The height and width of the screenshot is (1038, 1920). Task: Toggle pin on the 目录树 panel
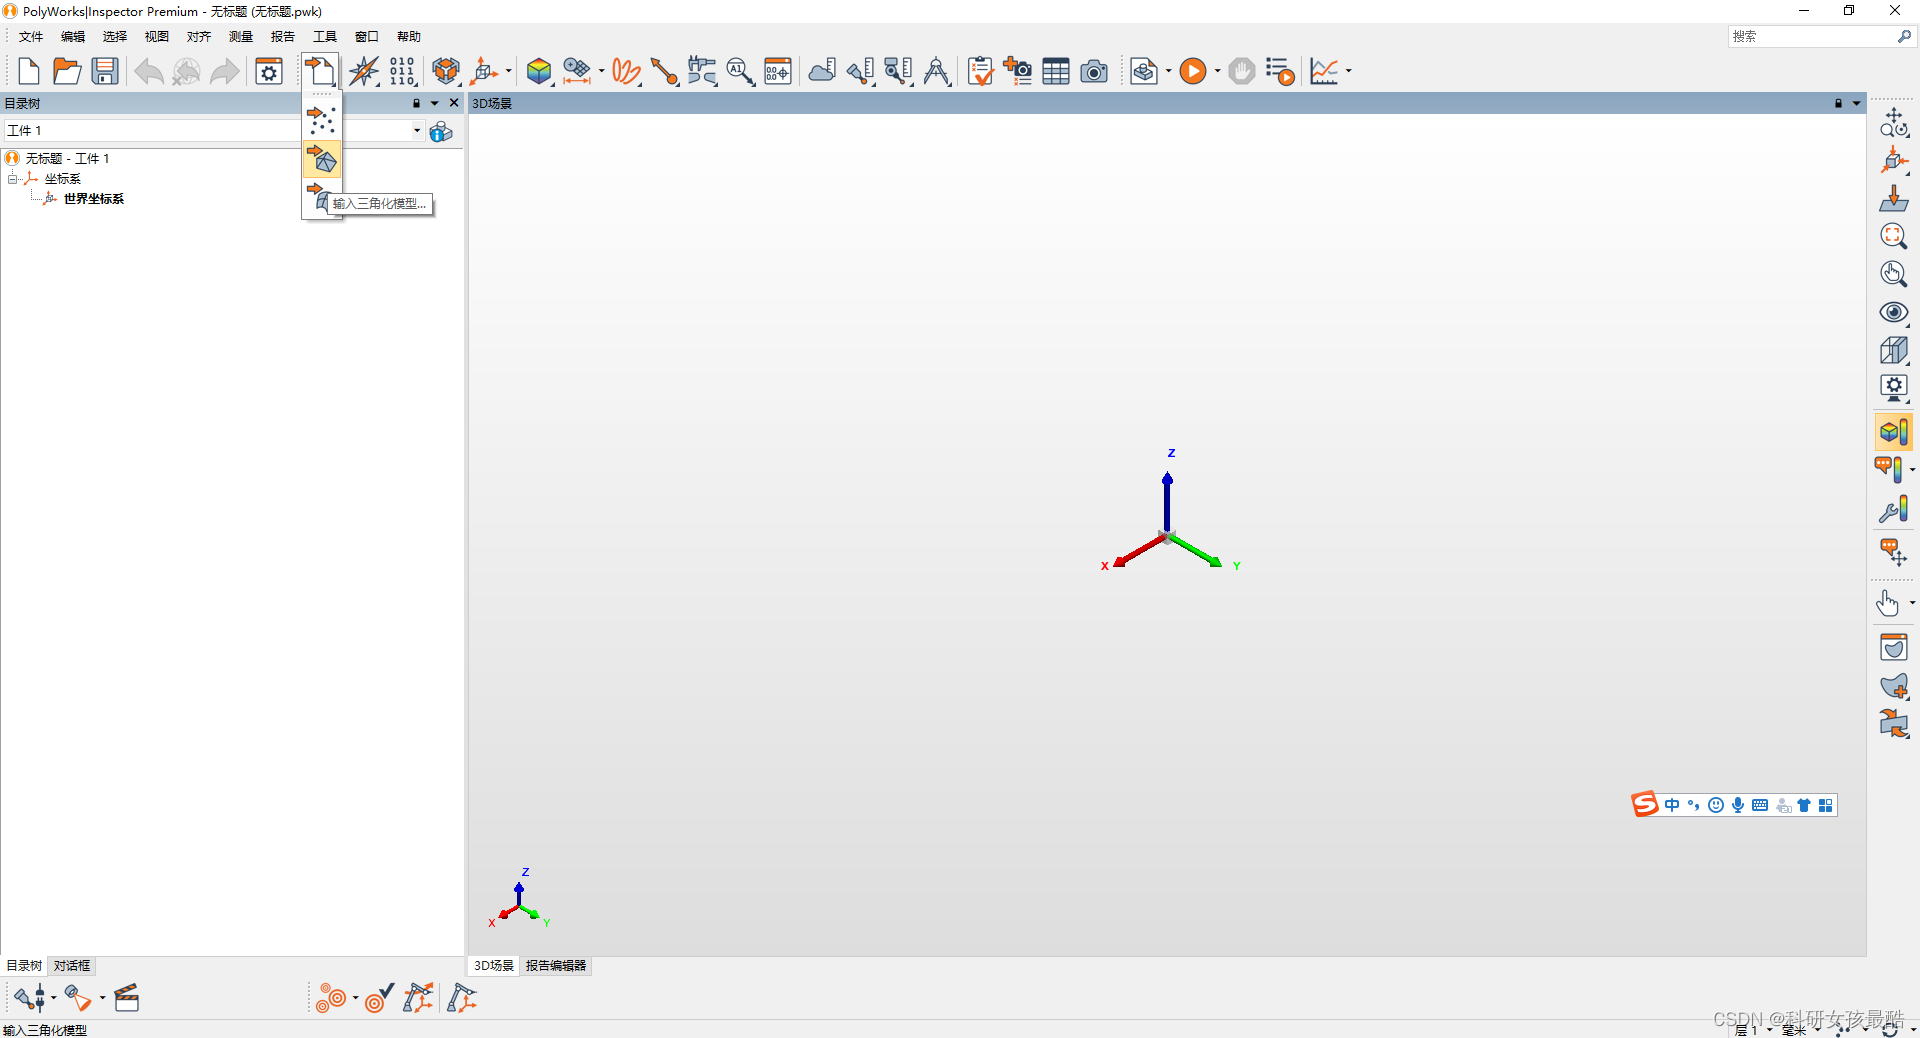[416, 103]
